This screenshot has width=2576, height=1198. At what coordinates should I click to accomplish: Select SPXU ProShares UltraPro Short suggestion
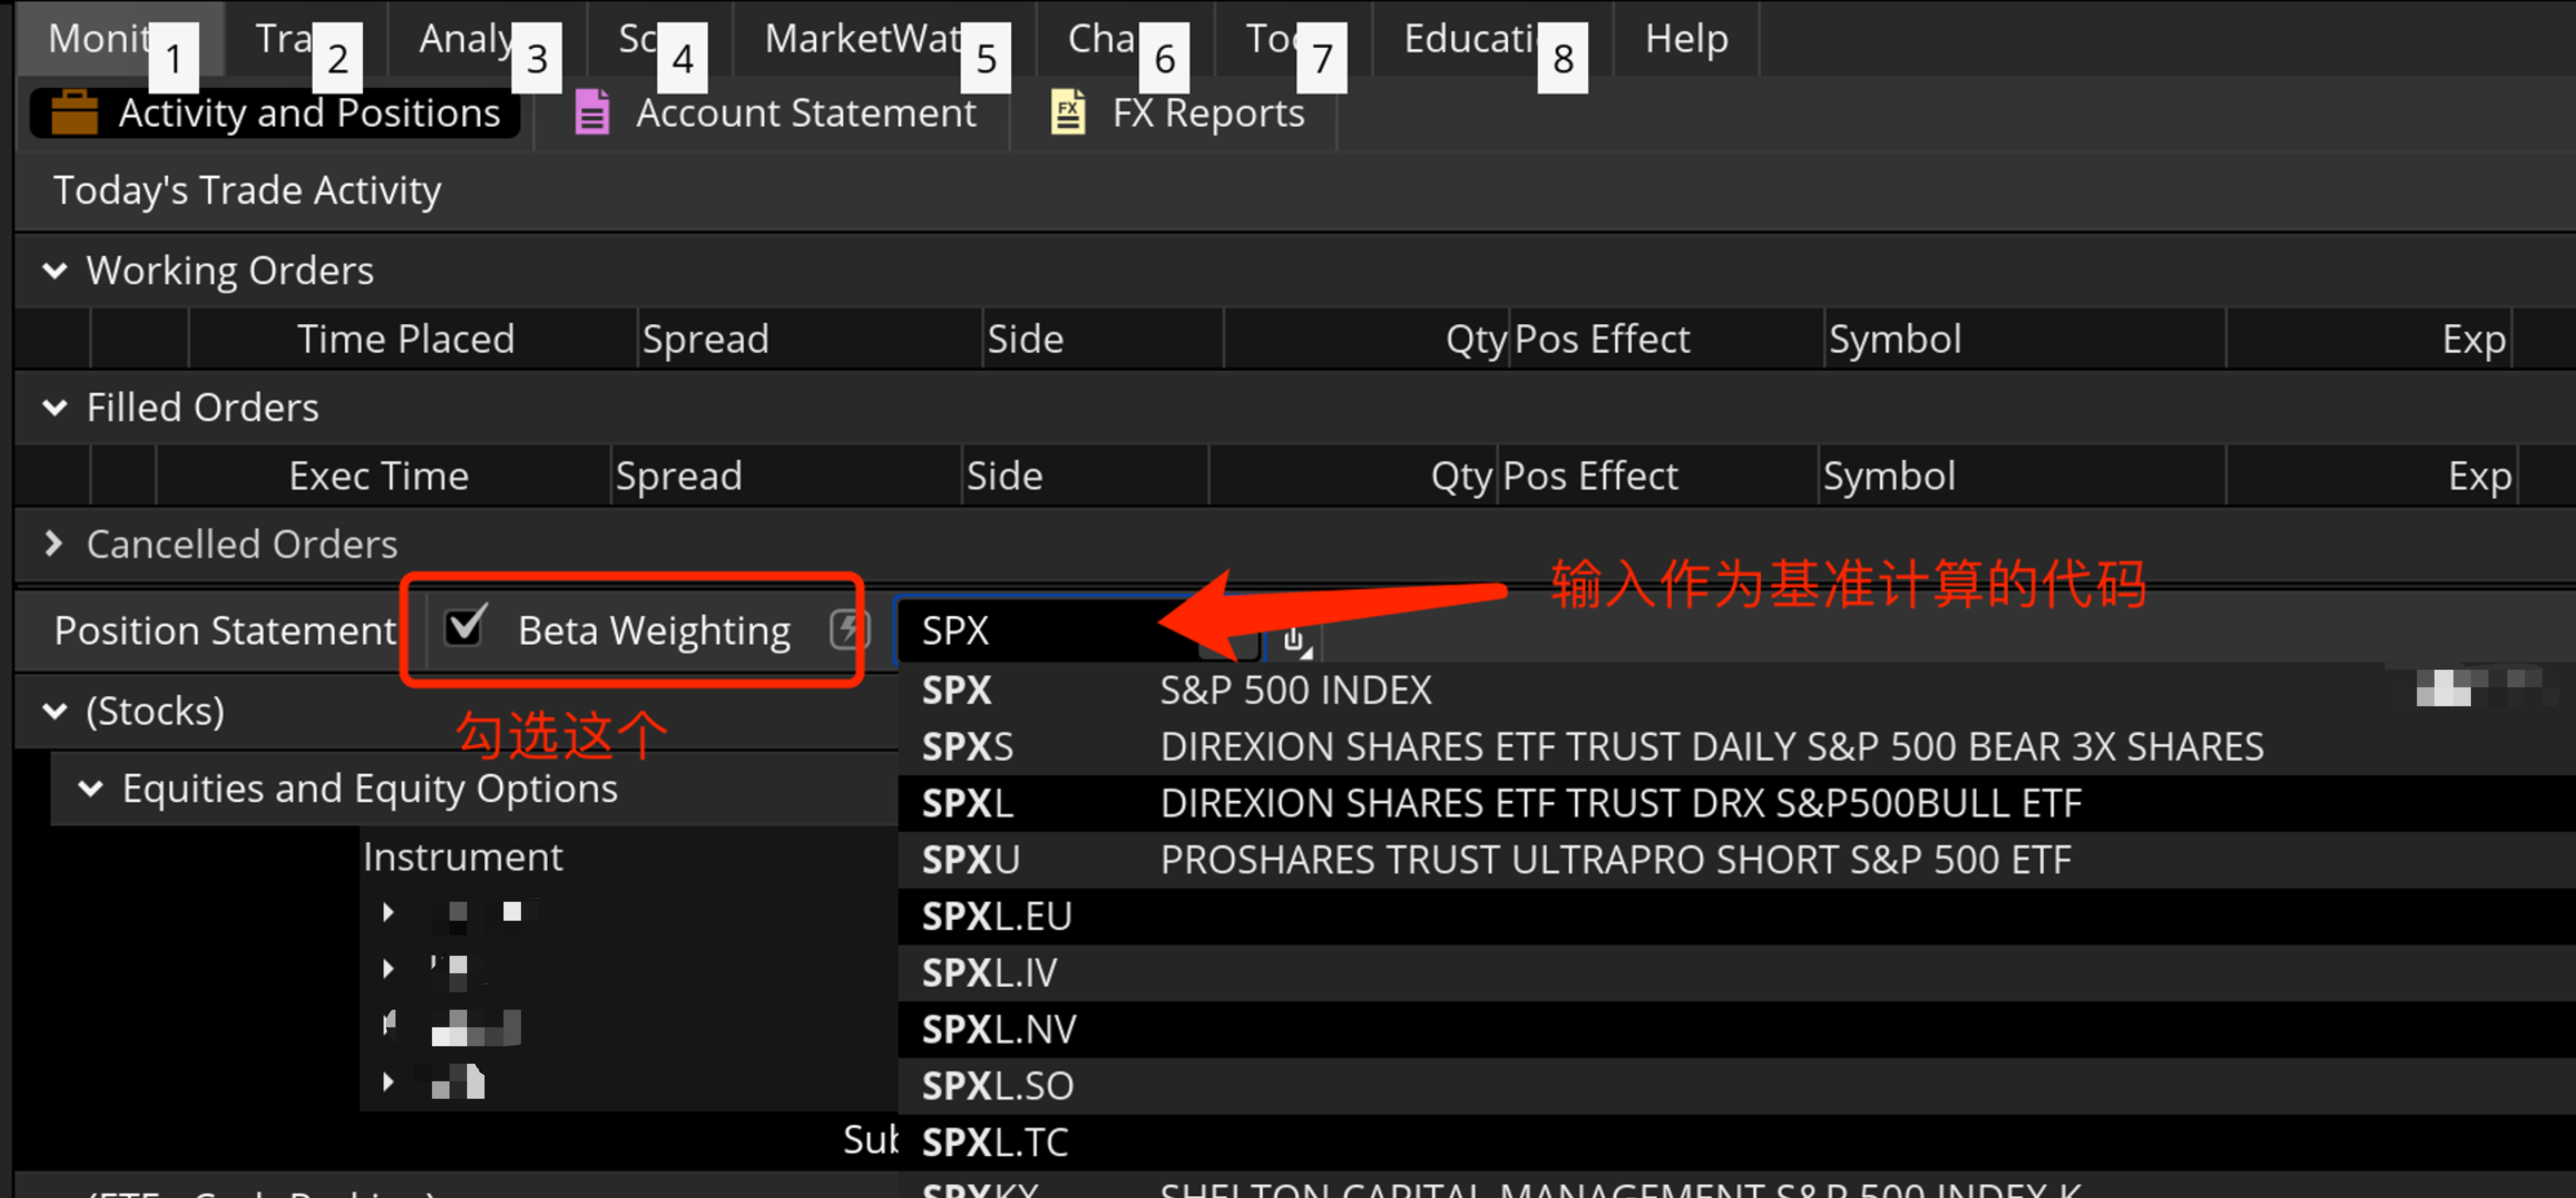click(x=1736, y=860)
